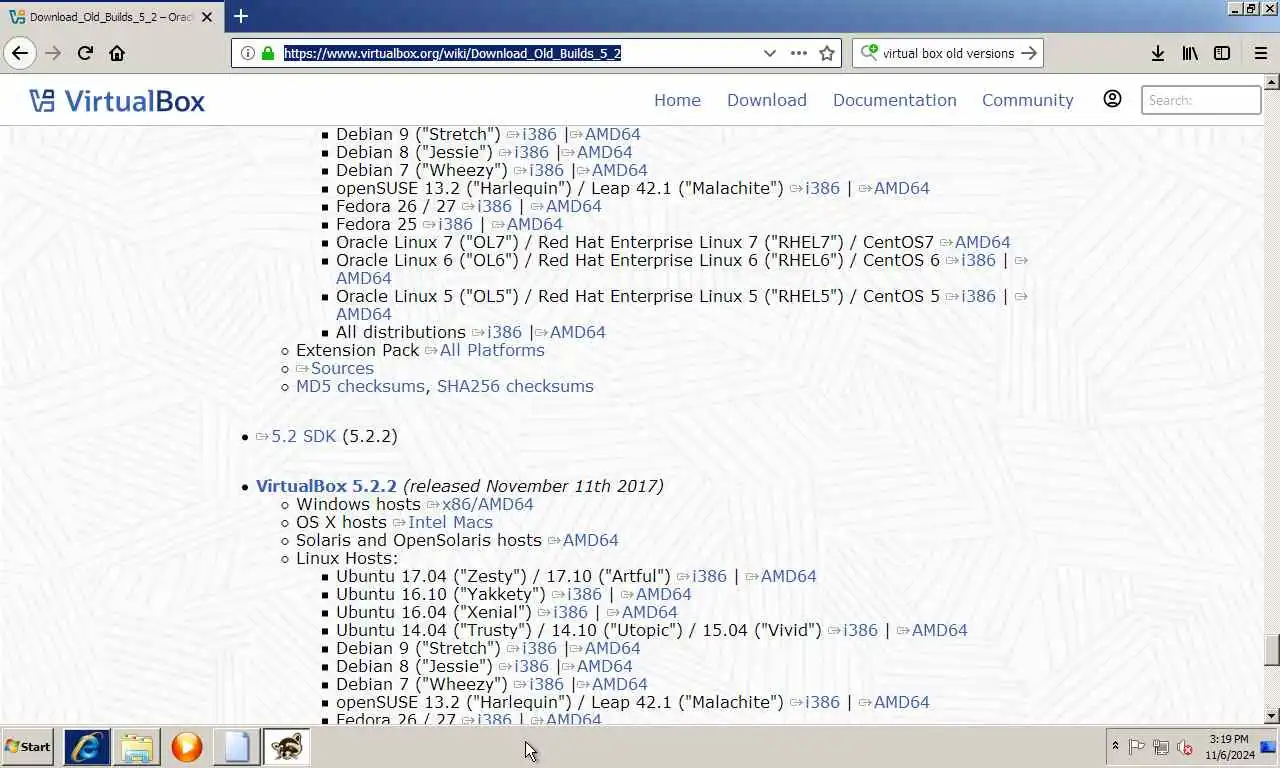Submit search with the arrow in search bar
The width and height of the screenshot is (1280, 768).
pos(1029,53)
